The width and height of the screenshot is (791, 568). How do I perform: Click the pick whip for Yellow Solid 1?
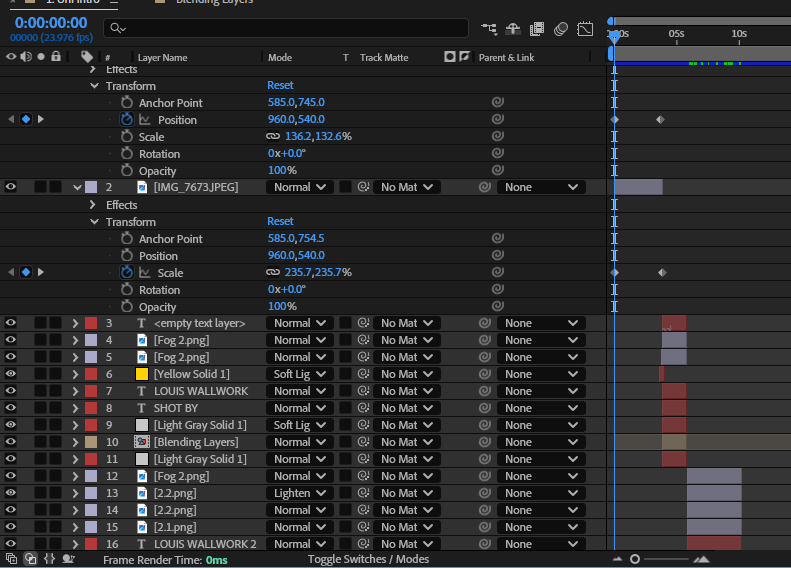pyautogui.click(x=485, y=374)
